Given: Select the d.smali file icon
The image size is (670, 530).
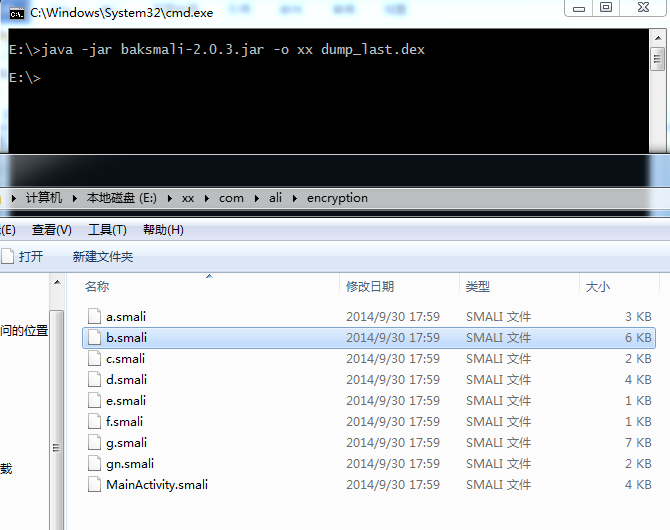Looking at the screenshot, I should coord(94,379).
